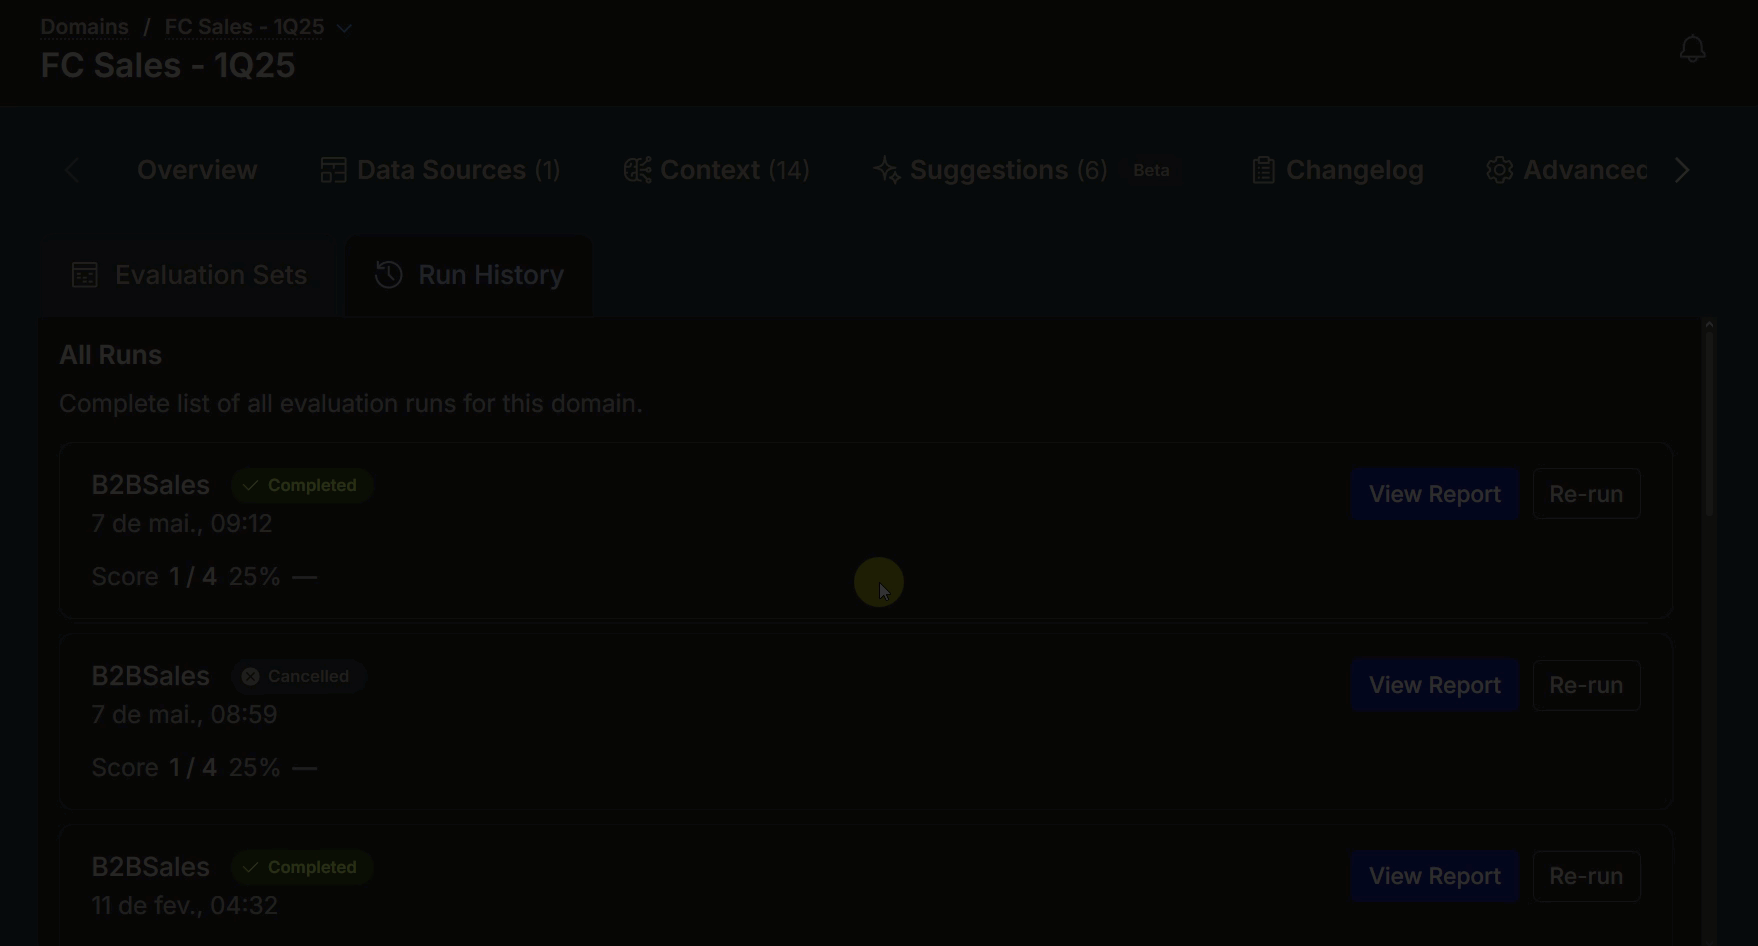
Task: Click the Completed badge on the 09:12 run
Action: [302, 485]
